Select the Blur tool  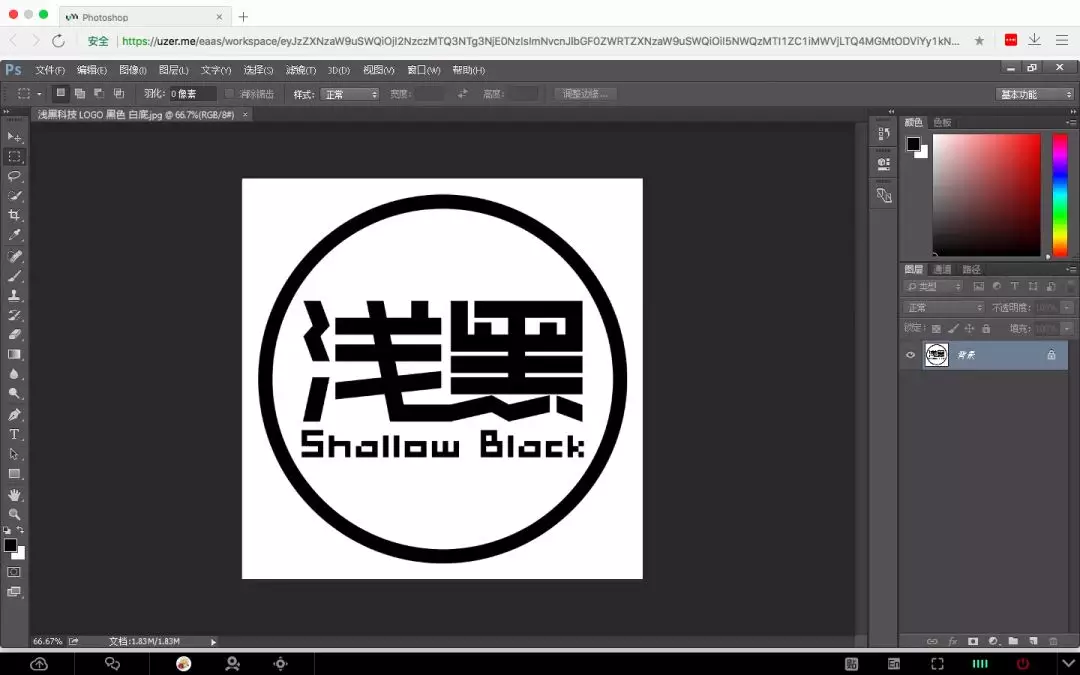[14, 374]
